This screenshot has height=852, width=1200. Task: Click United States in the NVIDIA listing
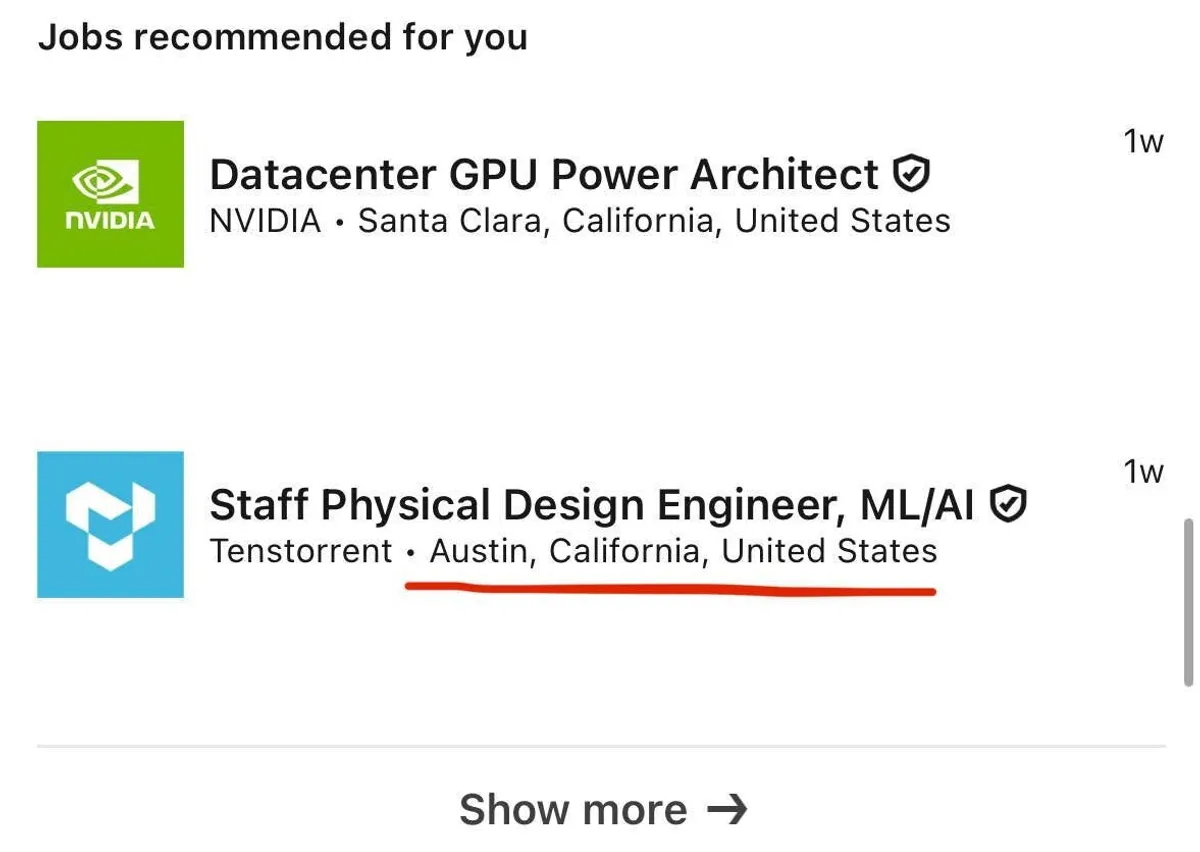(842, 221)
